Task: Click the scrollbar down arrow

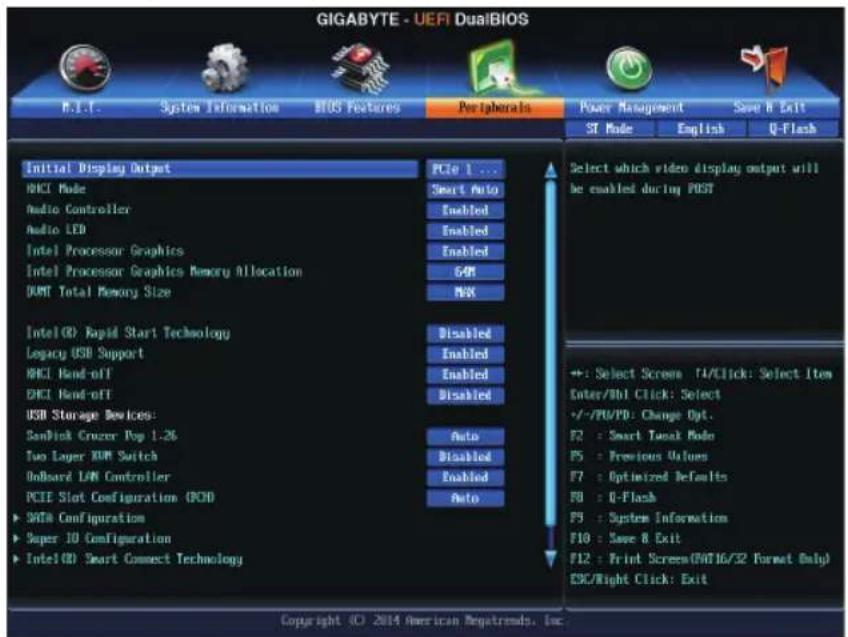Action: [x=551, y=559]
